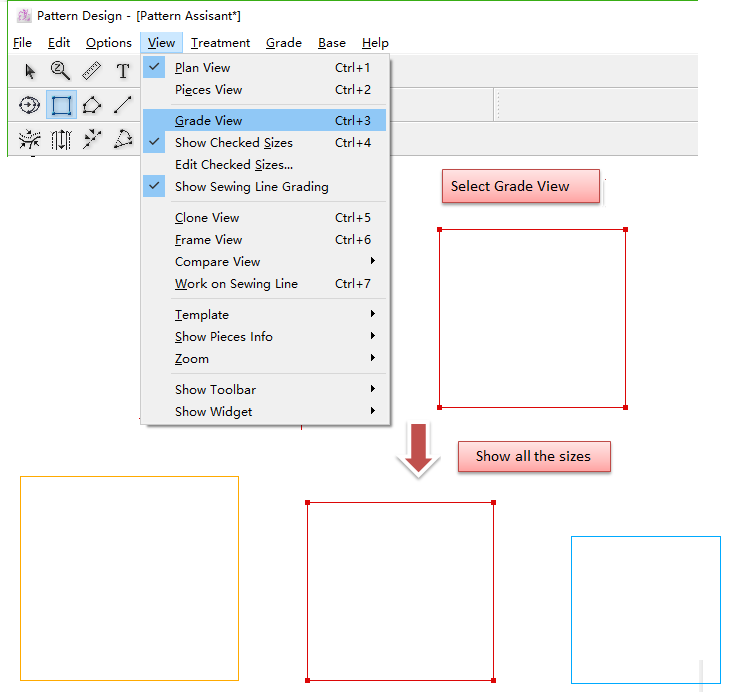Uncheck Plan View in the menu

pos(202,68)
